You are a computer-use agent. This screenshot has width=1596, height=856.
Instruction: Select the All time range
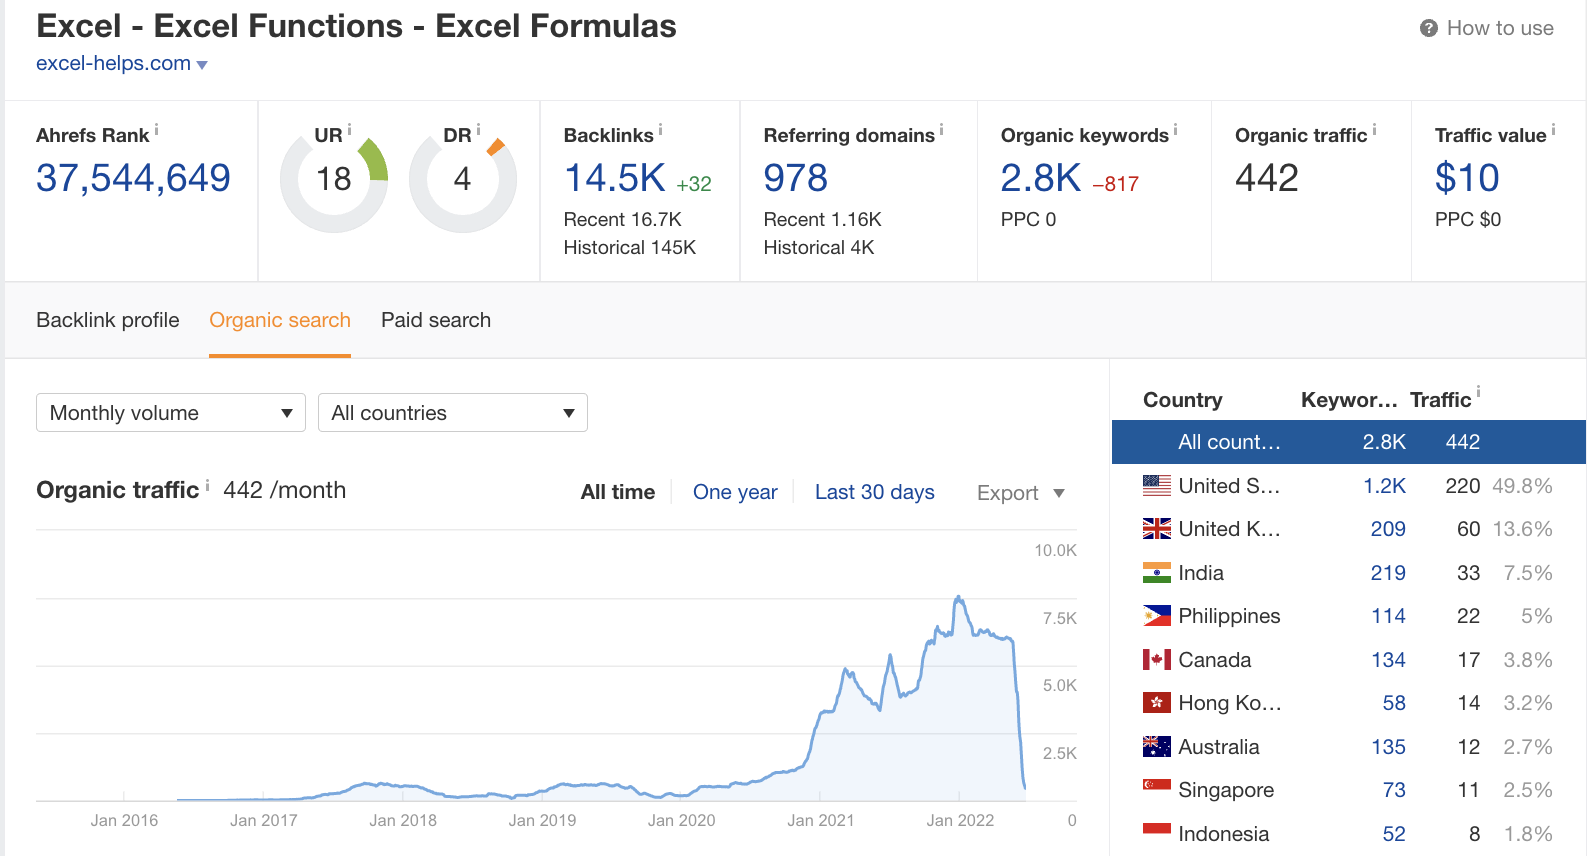pos(617,492)
